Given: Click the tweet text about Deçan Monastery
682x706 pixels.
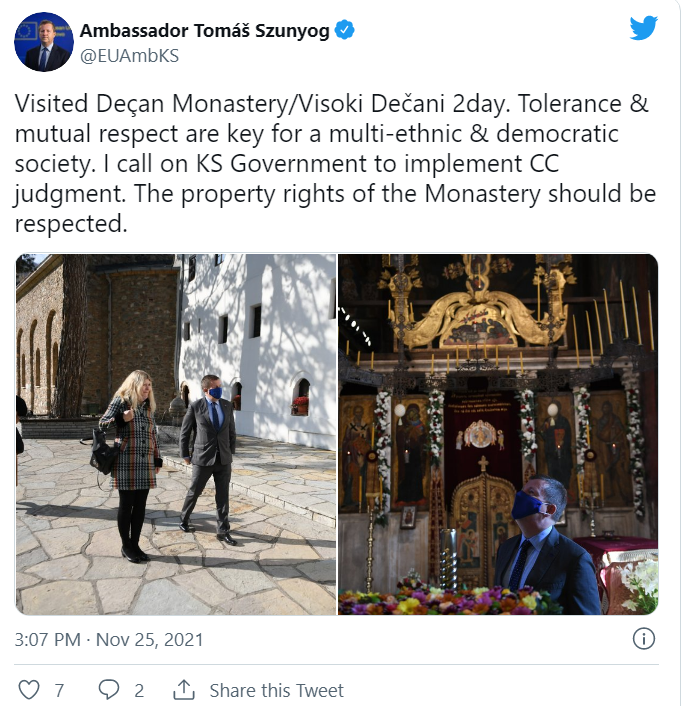Looking at the screenshot, I should tap(335, 163).
